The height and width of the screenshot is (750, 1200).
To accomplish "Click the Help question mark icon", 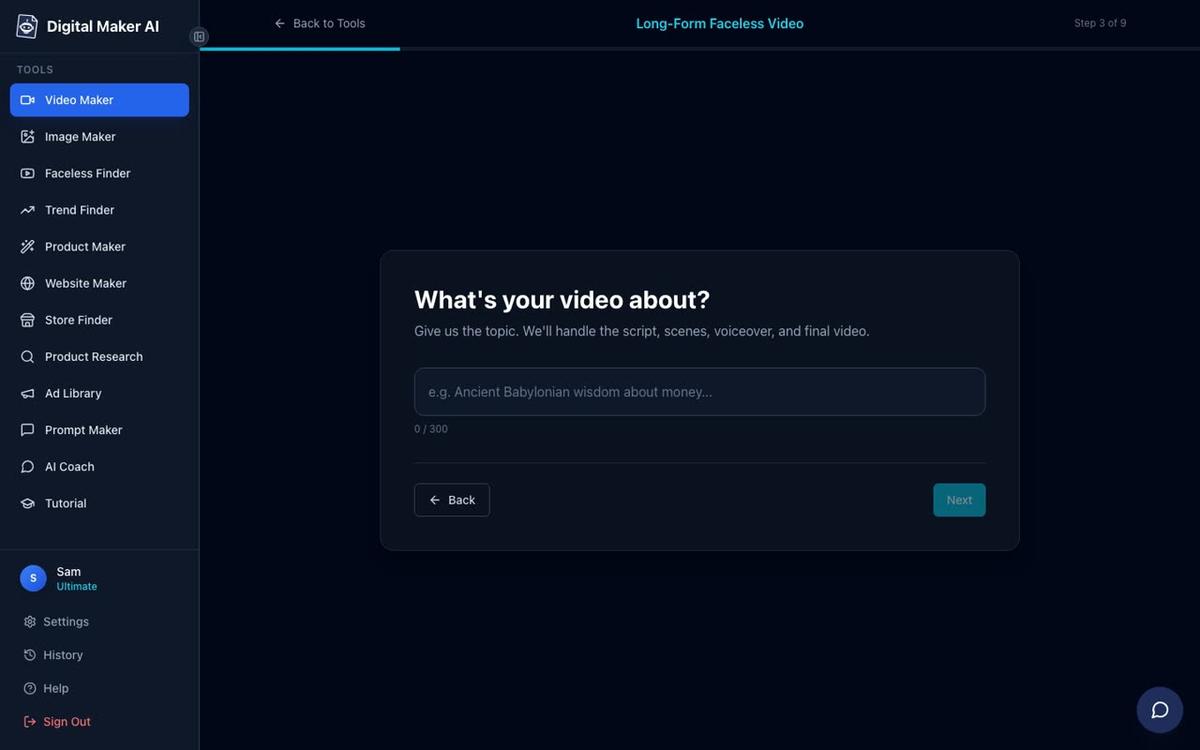I will point(30,688).
